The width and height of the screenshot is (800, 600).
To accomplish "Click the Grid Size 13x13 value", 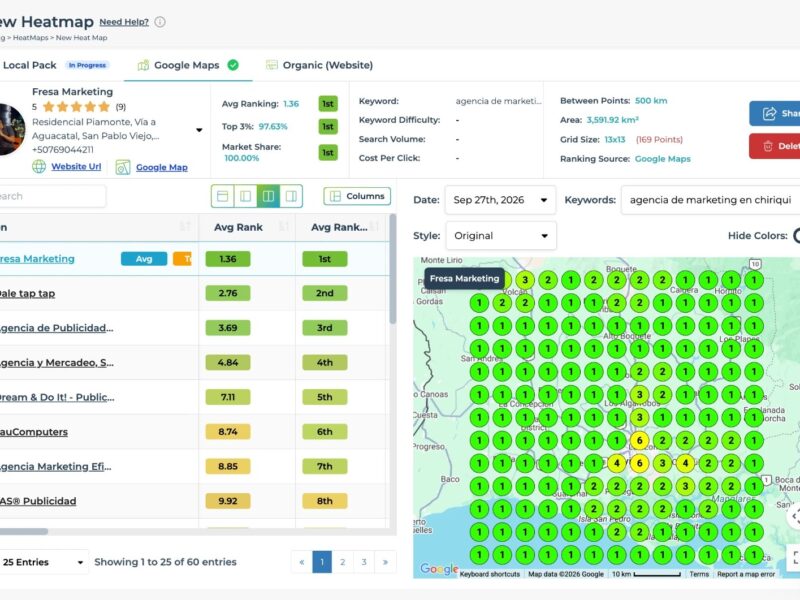I will 615,139.
